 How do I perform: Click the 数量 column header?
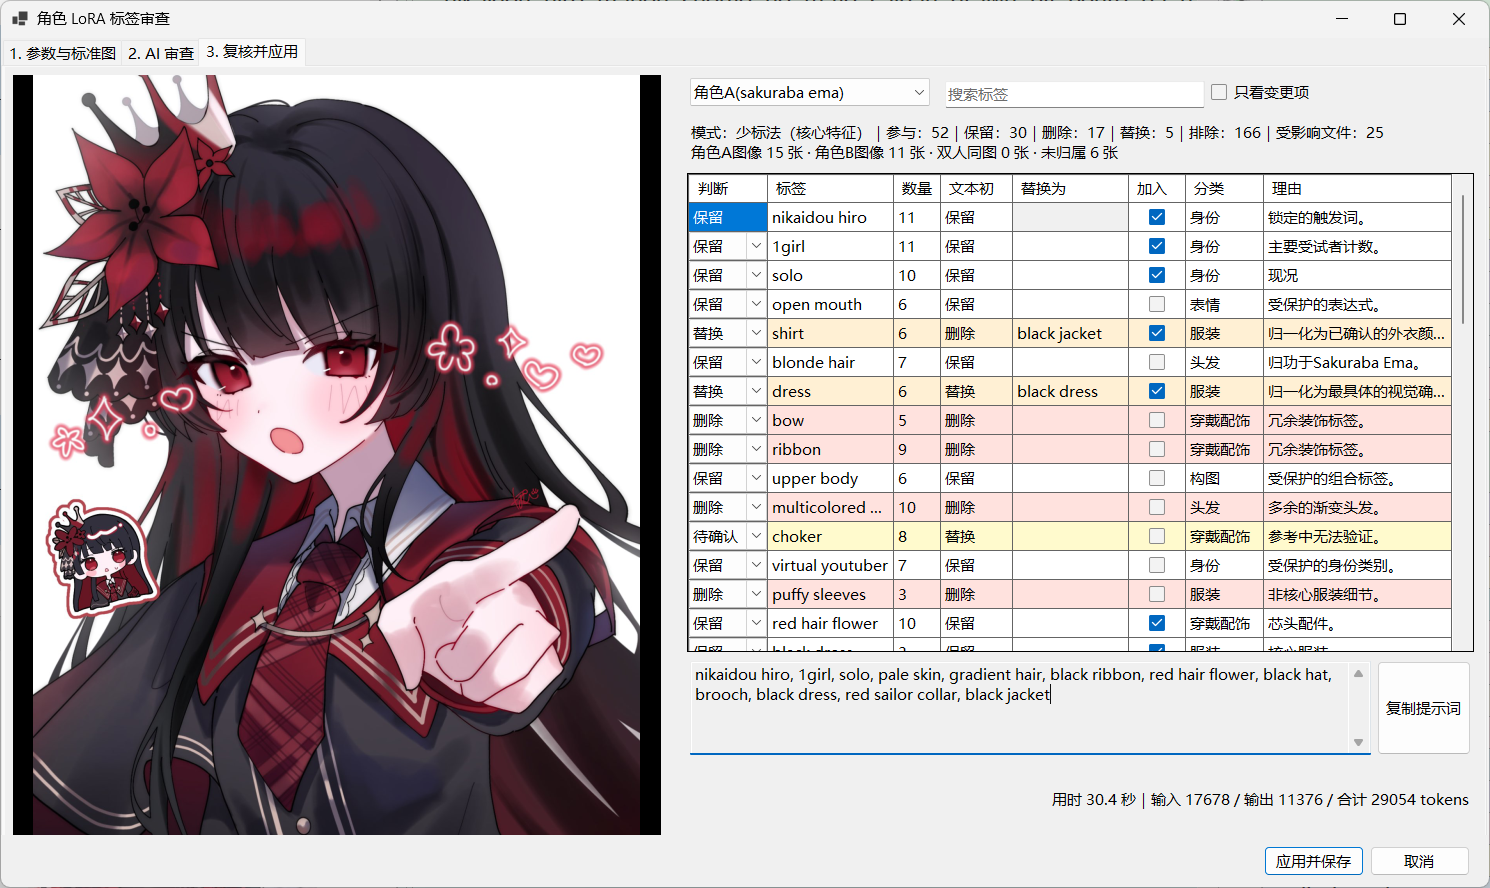coord(917,188)
